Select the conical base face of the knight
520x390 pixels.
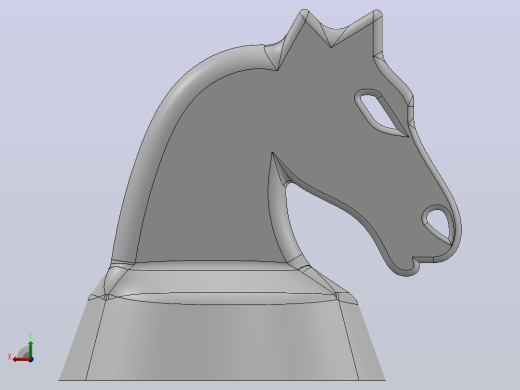point(222,343)
